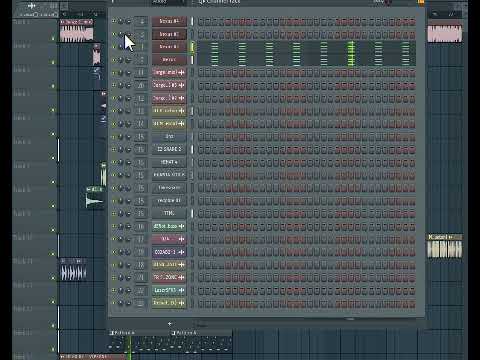Toggle first step of 22 SNARE 2
Image resolution: width=480 pixels, height=360 pixels.
tap(201, 149)
